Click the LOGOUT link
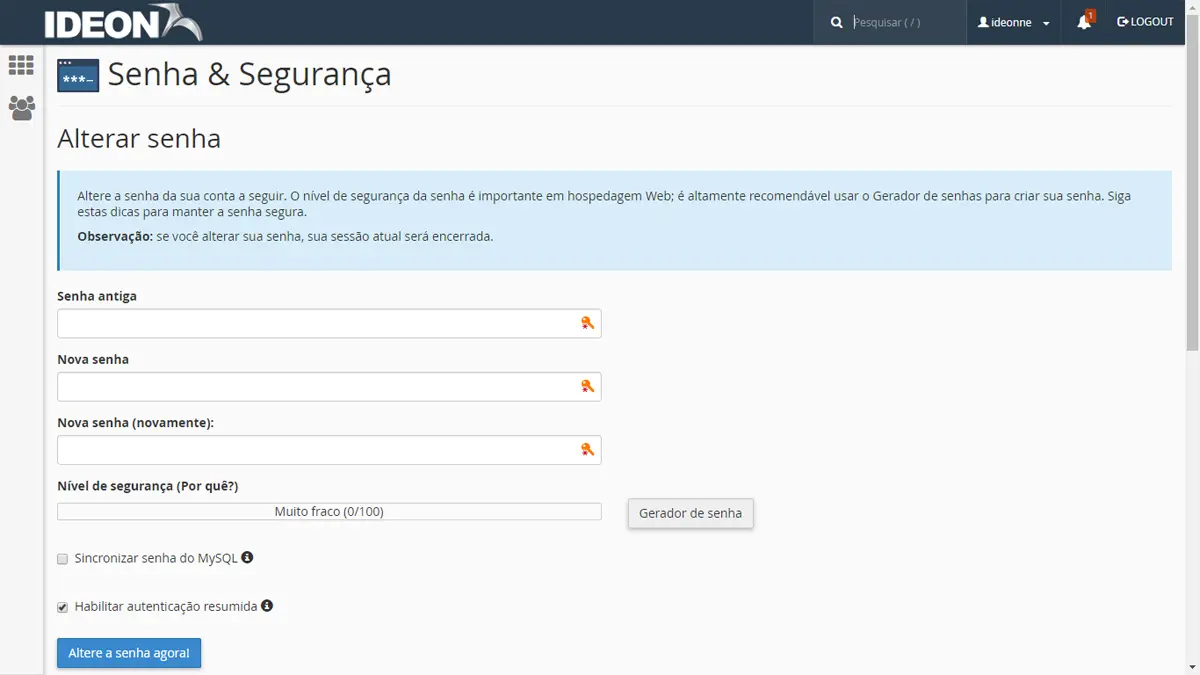 [x=1145, y=22]
